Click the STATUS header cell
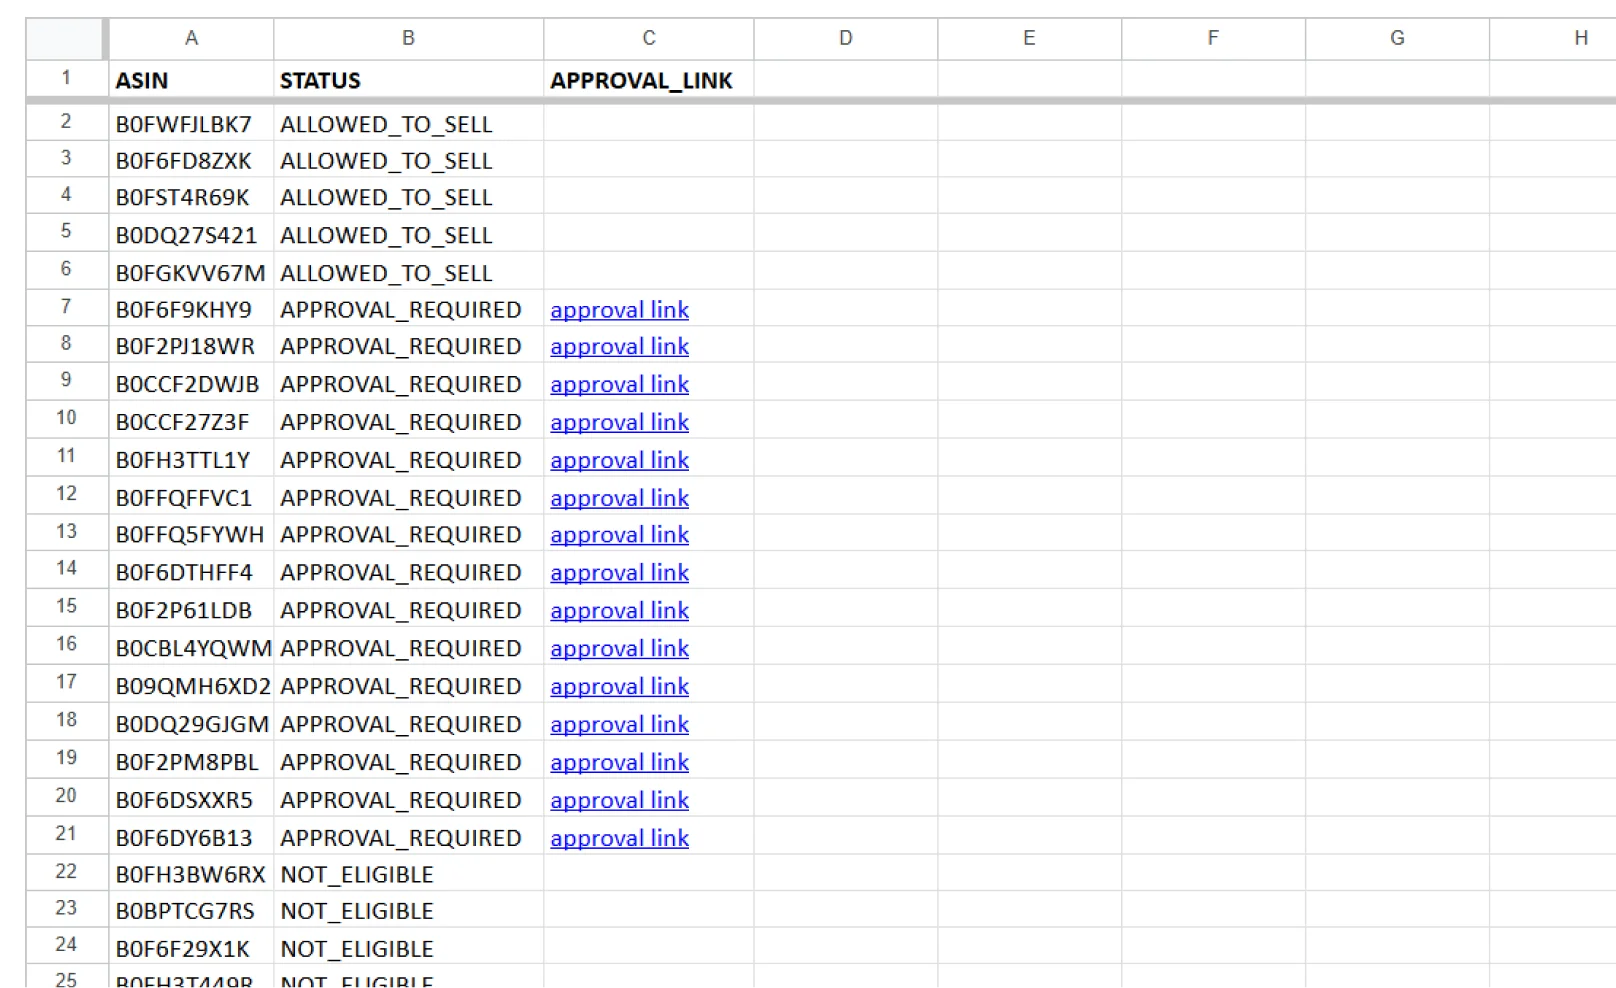This screenshot has width=1616, height=988. (408, 80)
